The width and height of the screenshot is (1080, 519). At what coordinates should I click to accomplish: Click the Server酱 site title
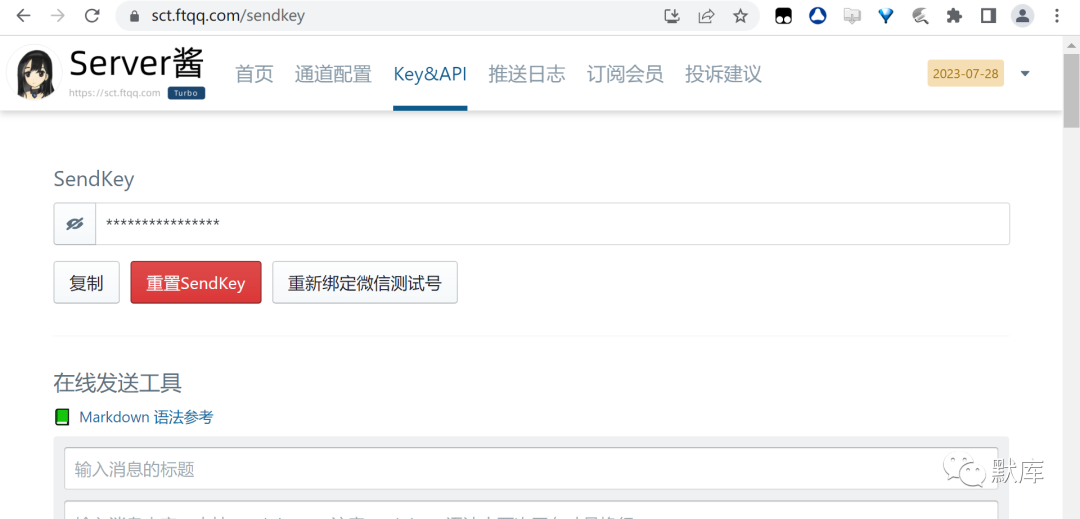[136, 64]
